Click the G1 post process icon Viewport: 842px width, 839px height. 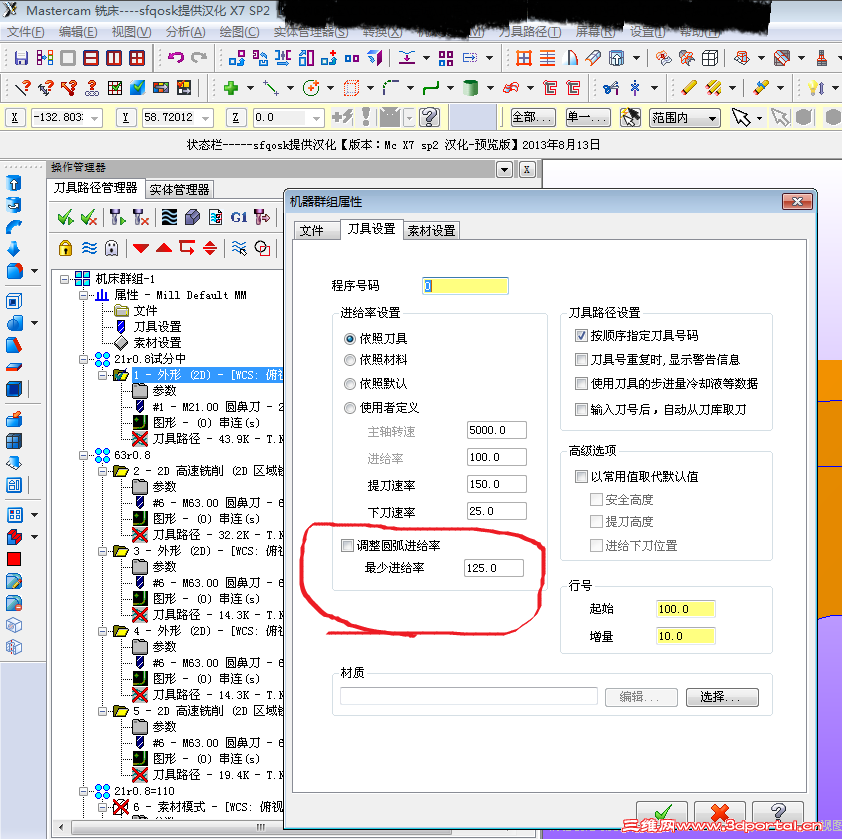[238, 218]
